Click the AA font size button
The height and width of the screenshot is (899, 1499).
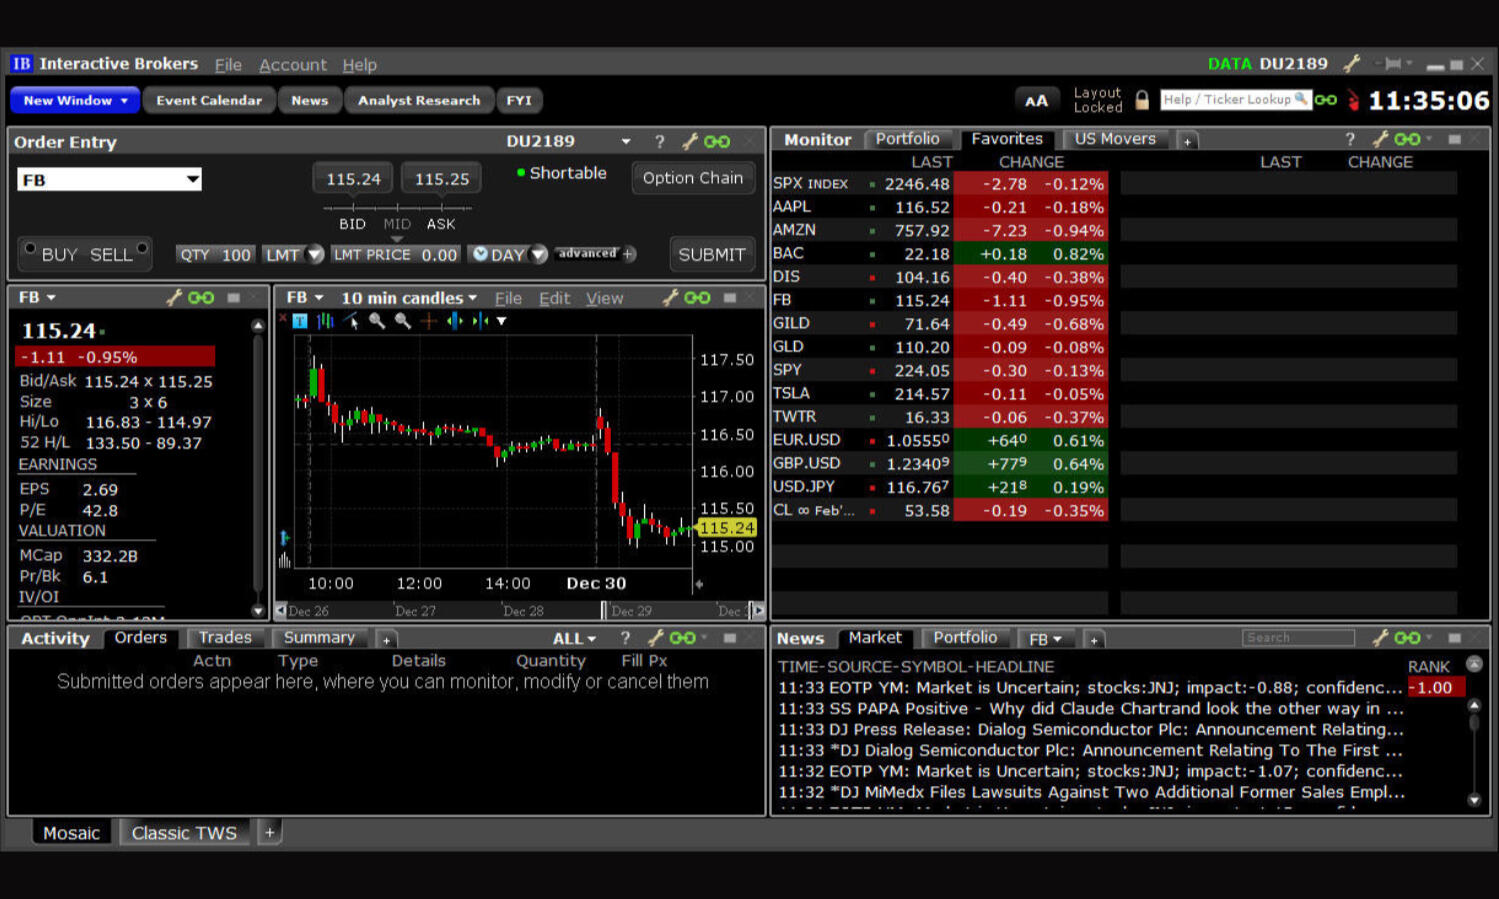[x=1036, y=100]
